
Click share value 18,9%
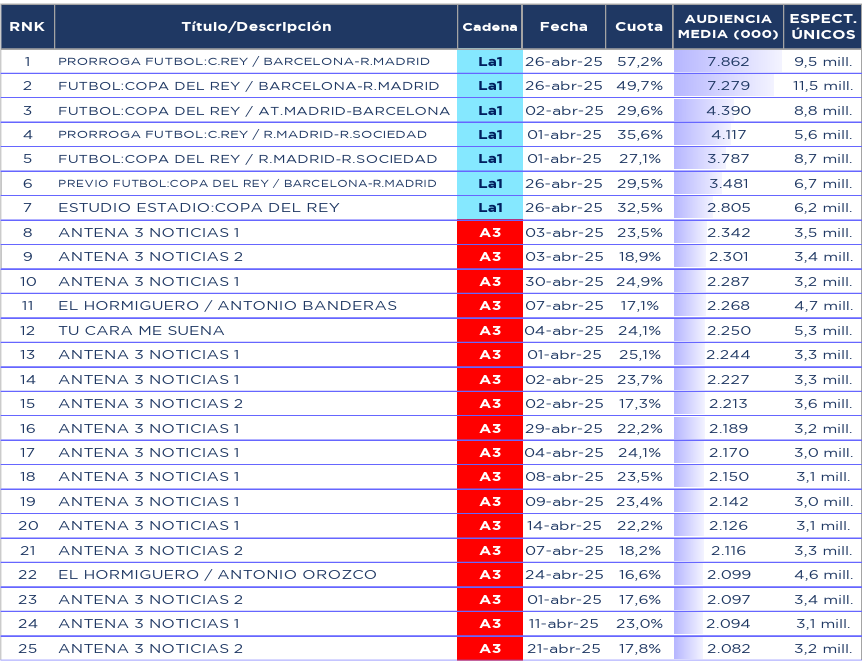639,257
